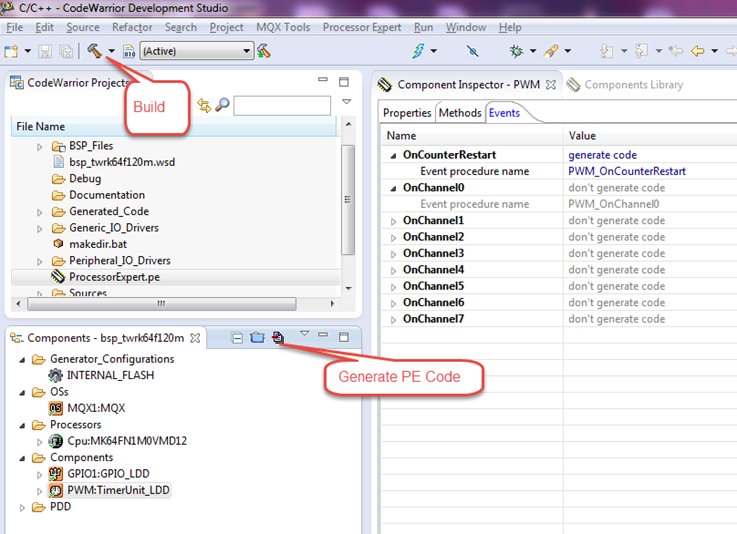This screenshot has width=737, height=534.
Task: Open the CodeWarrior Projects view menu triangle
Action: tap(346, 102)
